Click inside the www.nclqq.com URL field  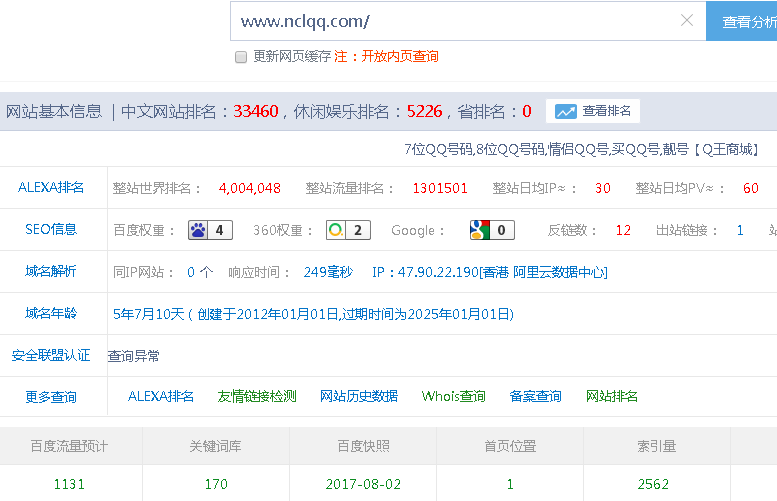(450, 21)
